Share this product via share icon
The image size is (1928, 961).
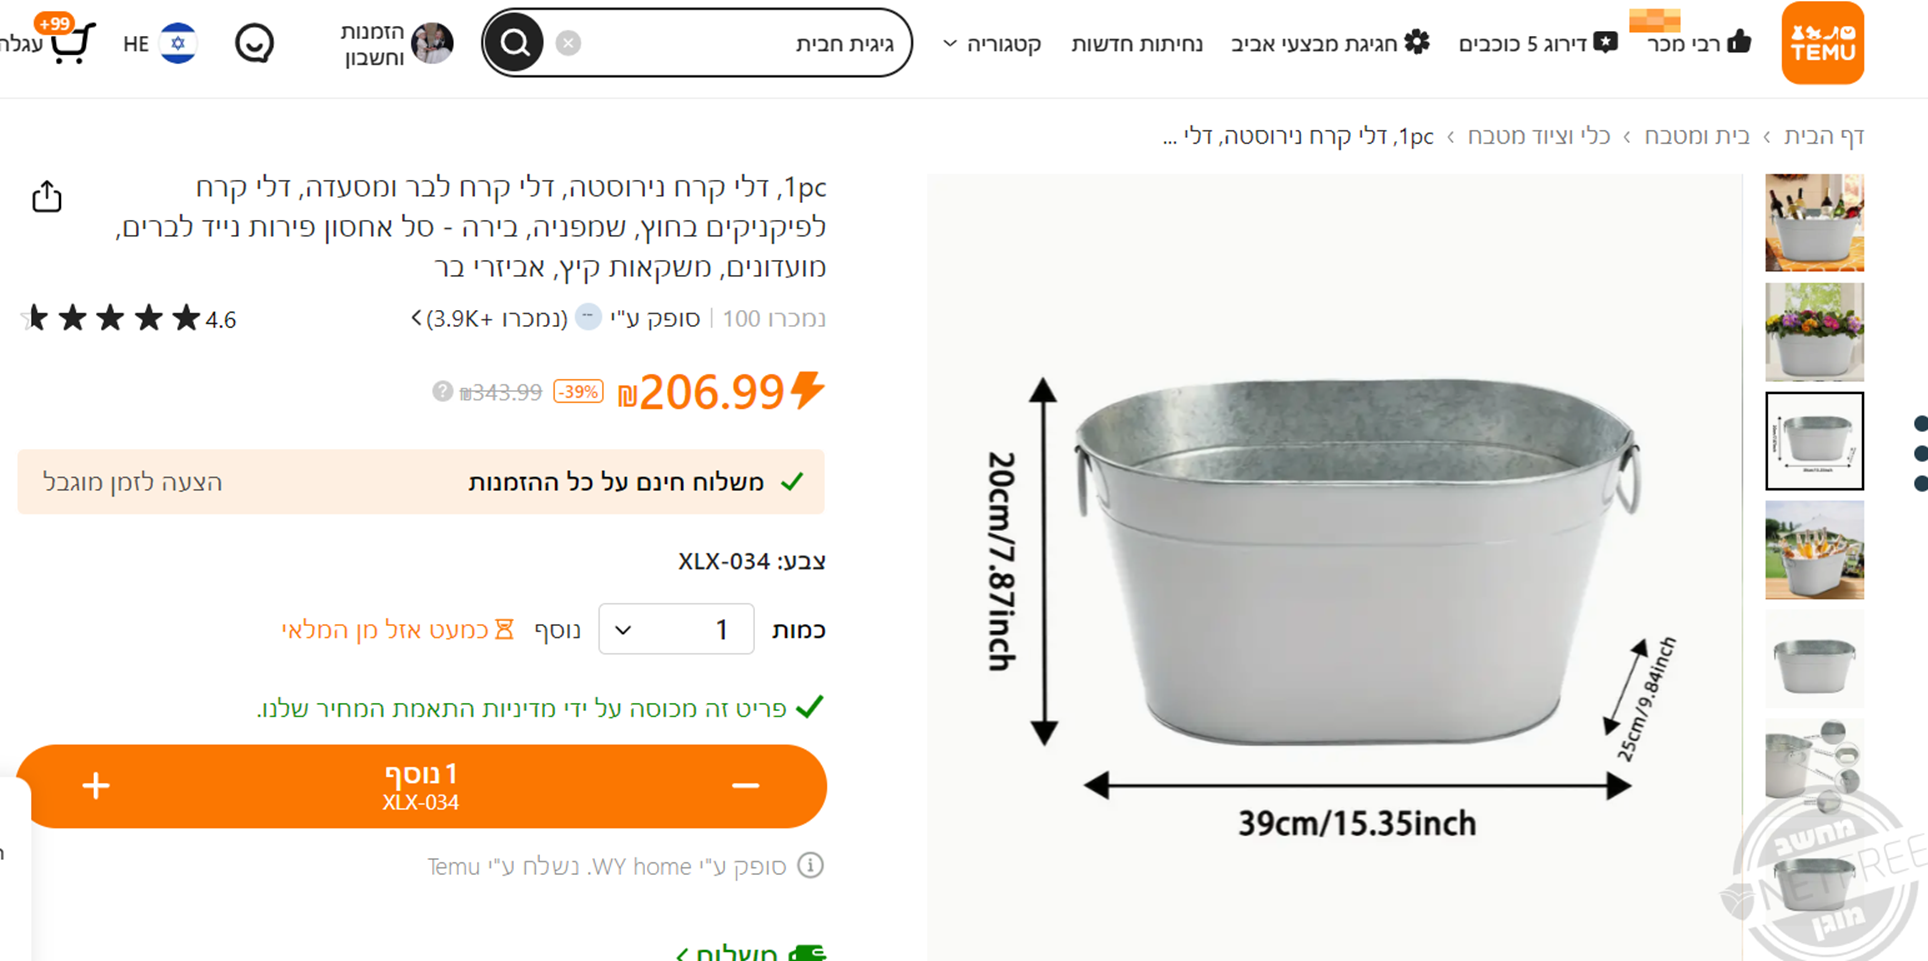pos(47,197)
